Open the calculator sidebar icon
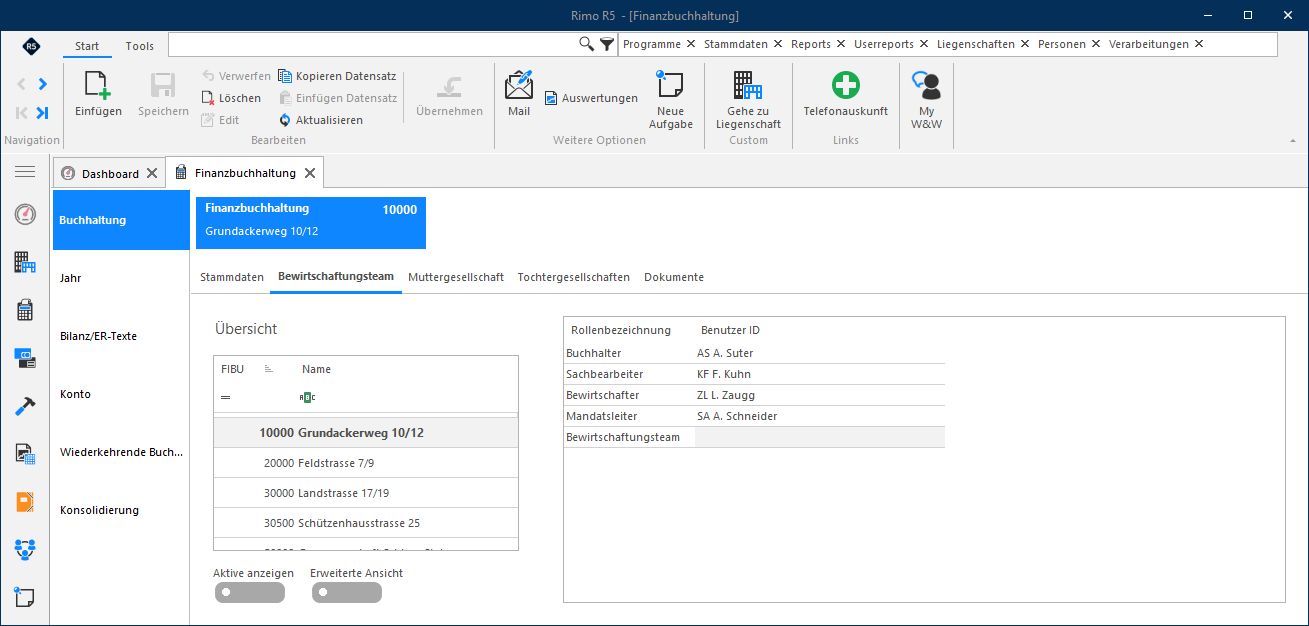The width and height of the screenshot is (1309, 626). [x=25, y=310]
